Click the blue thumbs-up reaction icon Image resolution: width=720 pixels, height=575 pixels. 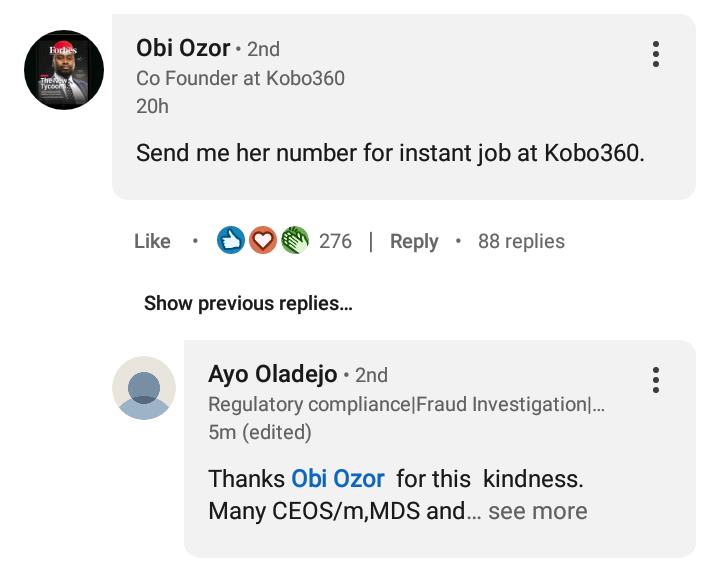coord(231,241)
